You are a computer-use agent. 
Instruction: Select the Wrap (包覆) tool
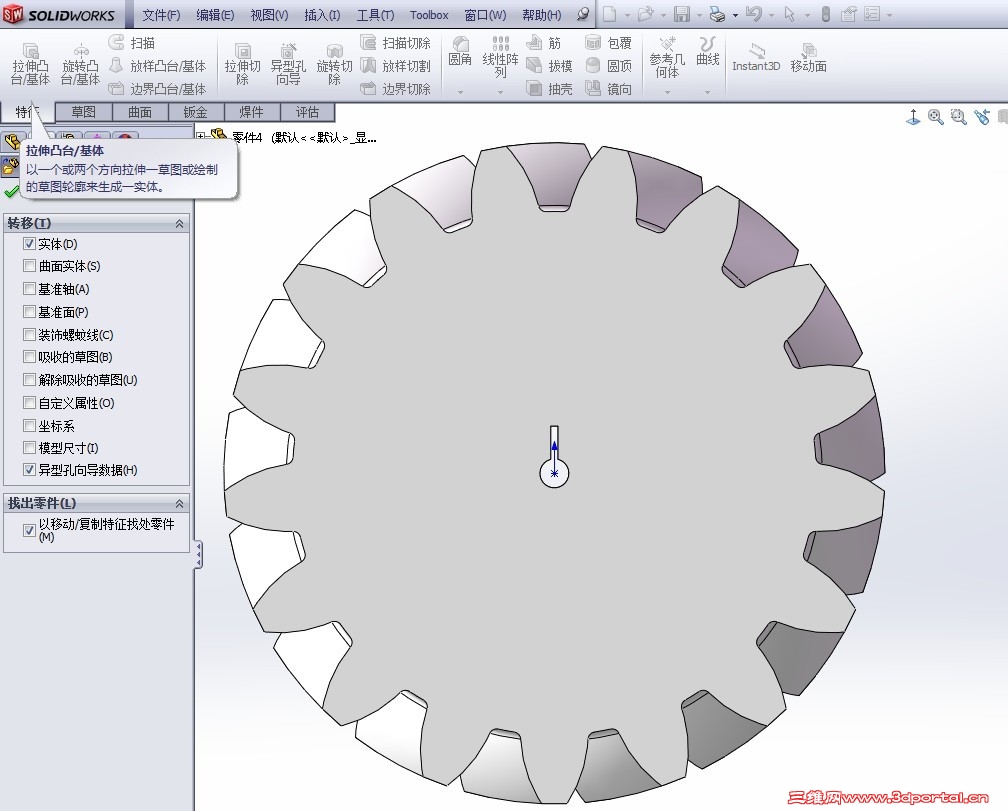[x=608, y=43]
